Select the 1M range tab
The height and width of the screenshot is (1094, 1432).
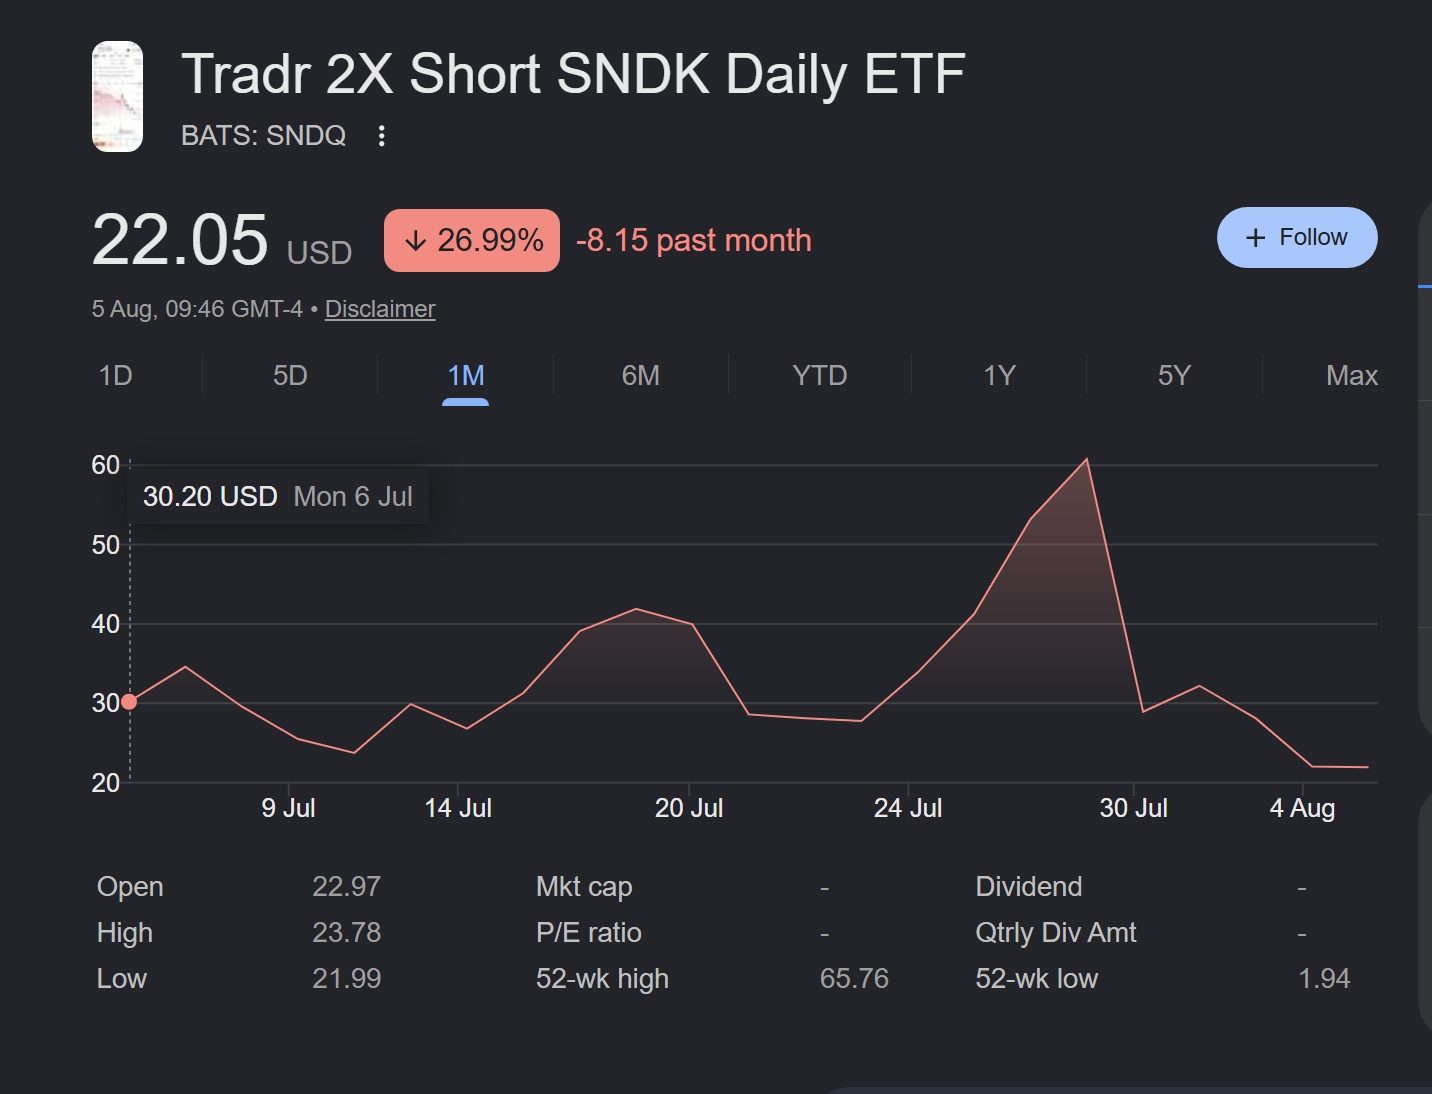(466, 376)
